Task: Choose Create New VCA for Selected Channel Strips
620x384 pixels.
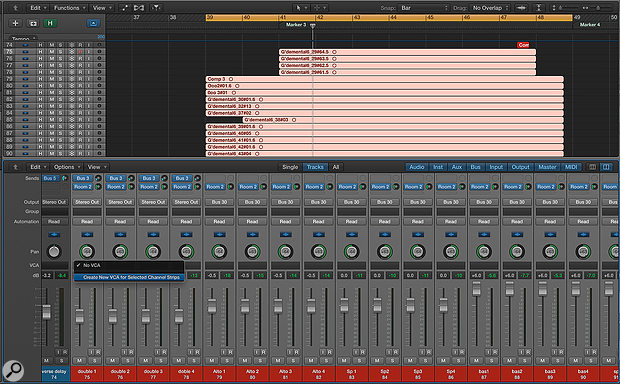Action: click(x=129, y=277)
